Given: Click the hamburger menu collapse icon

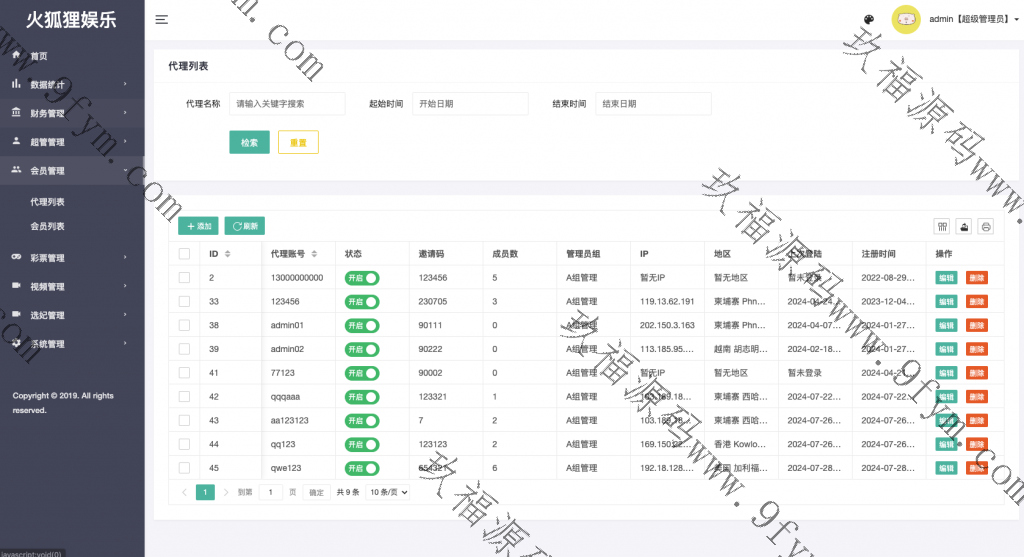Looking at the screenshot, I should [161, 19].
